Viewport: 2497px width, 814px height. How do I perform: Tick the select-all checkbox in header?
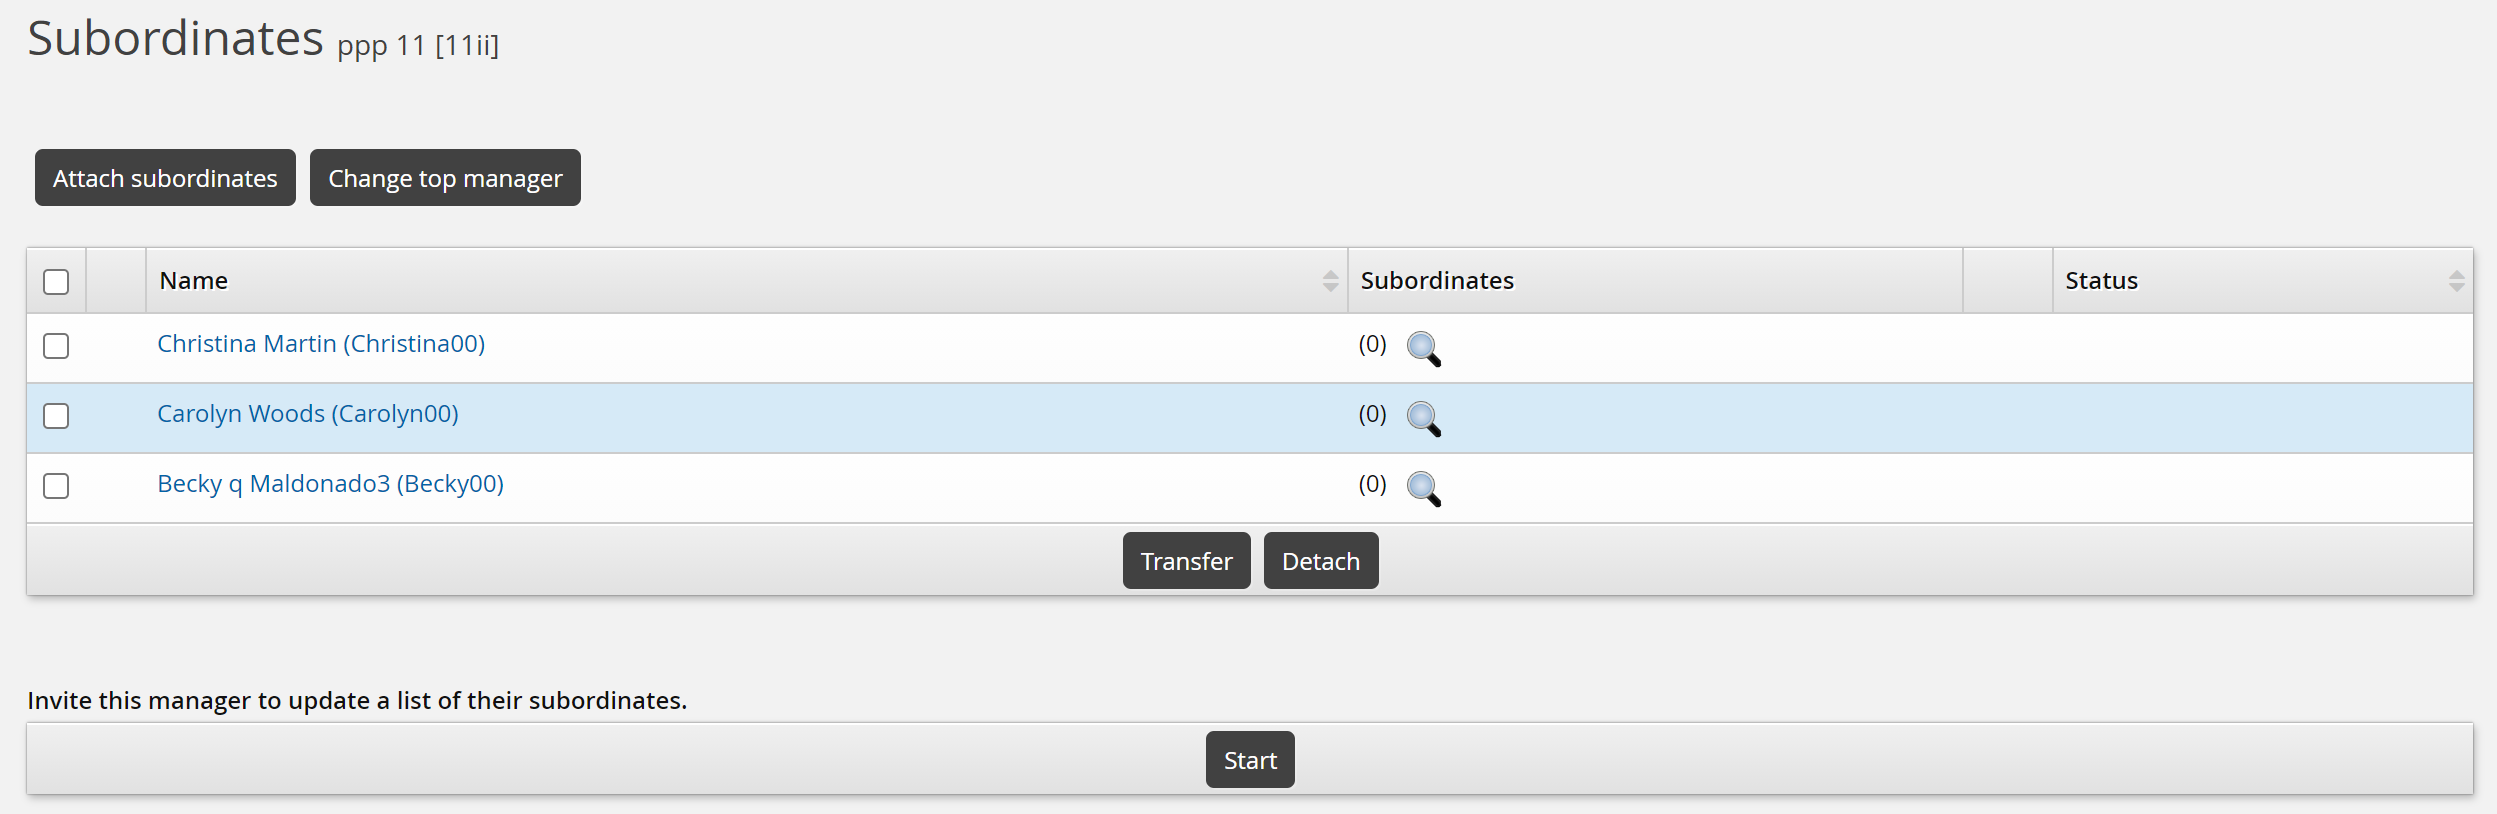tap(56, 282)
